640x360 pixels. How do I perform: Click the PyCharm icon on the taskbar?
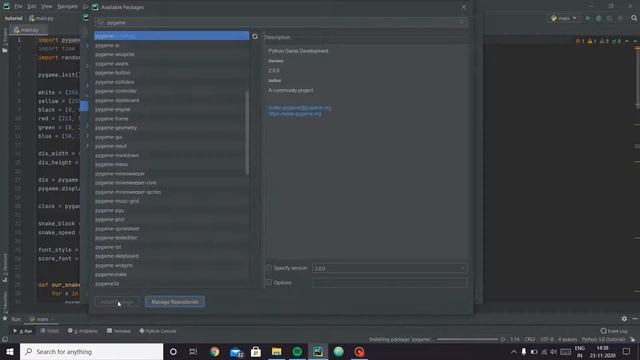pos(318,351)
